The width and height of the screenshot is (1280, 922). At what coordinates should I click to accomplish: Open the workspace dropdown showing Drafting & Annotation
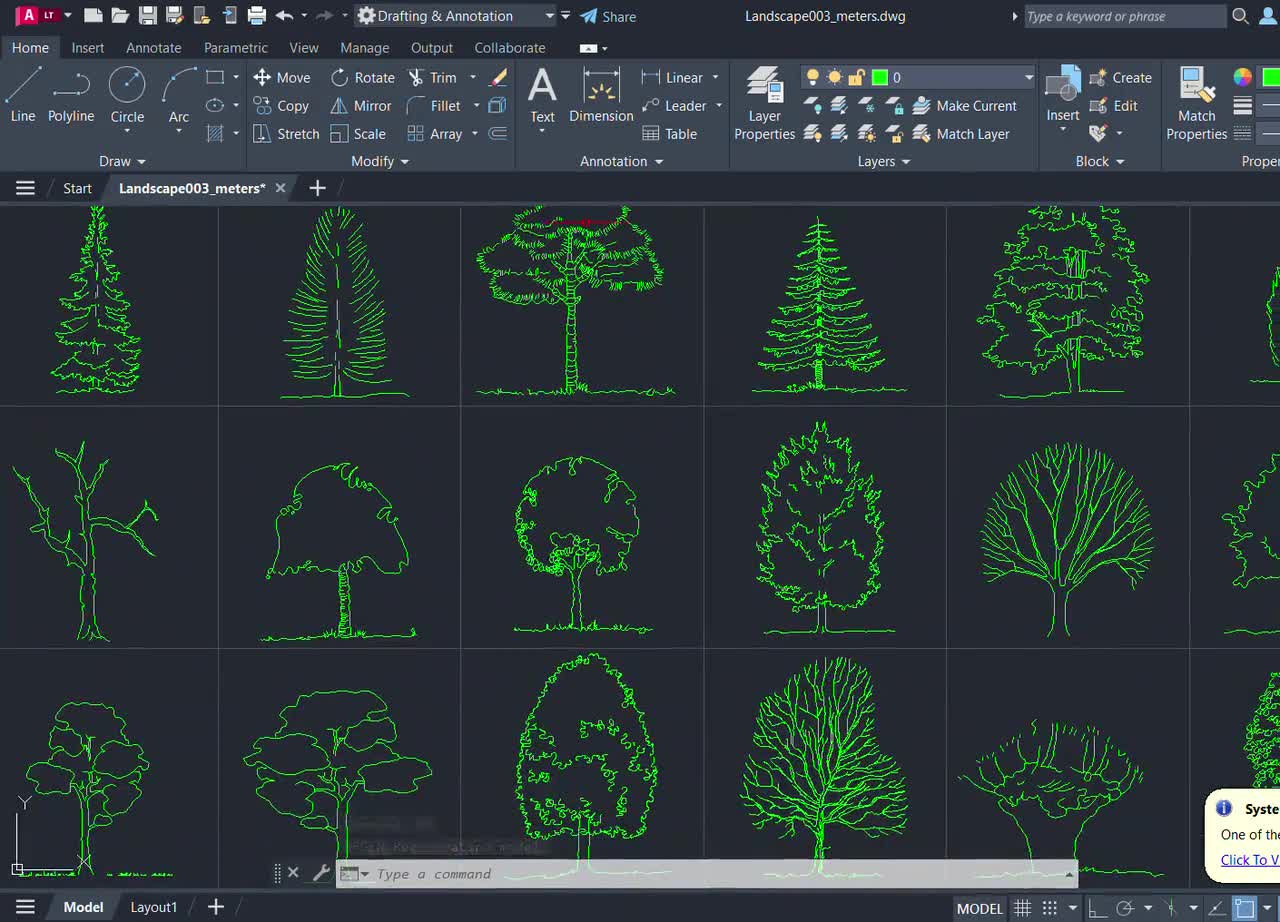point(547,16)
